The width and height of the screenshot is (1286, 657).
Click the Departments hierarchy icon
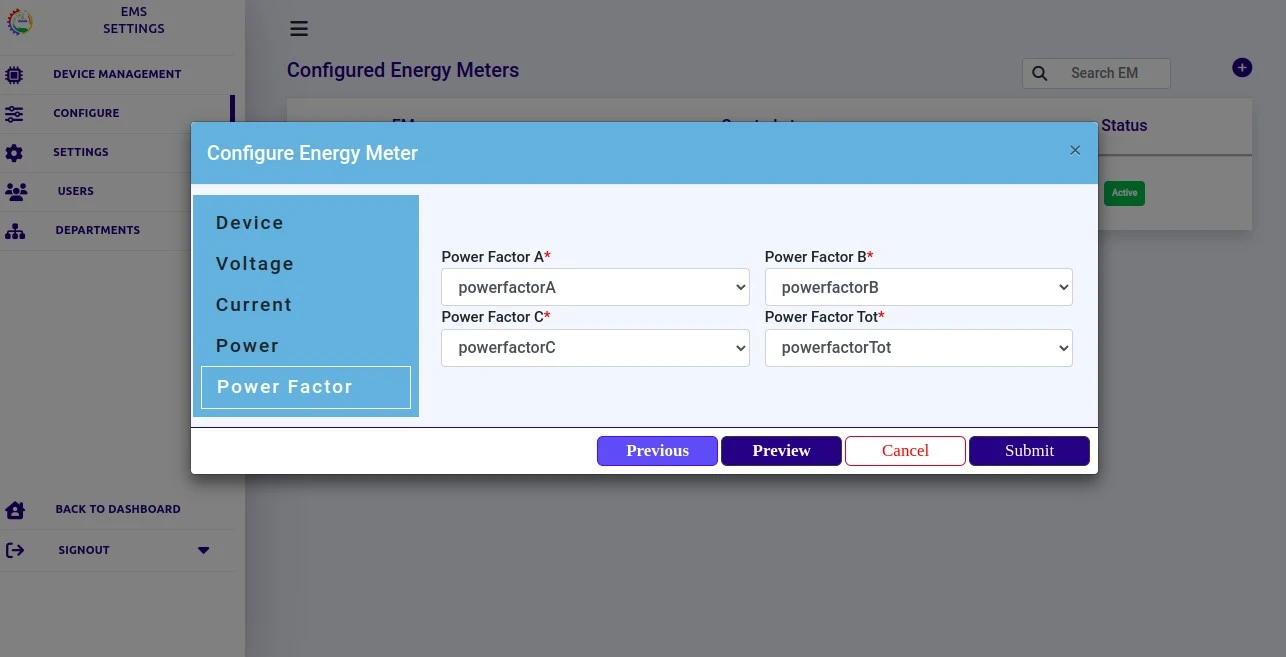pos(15,230)
